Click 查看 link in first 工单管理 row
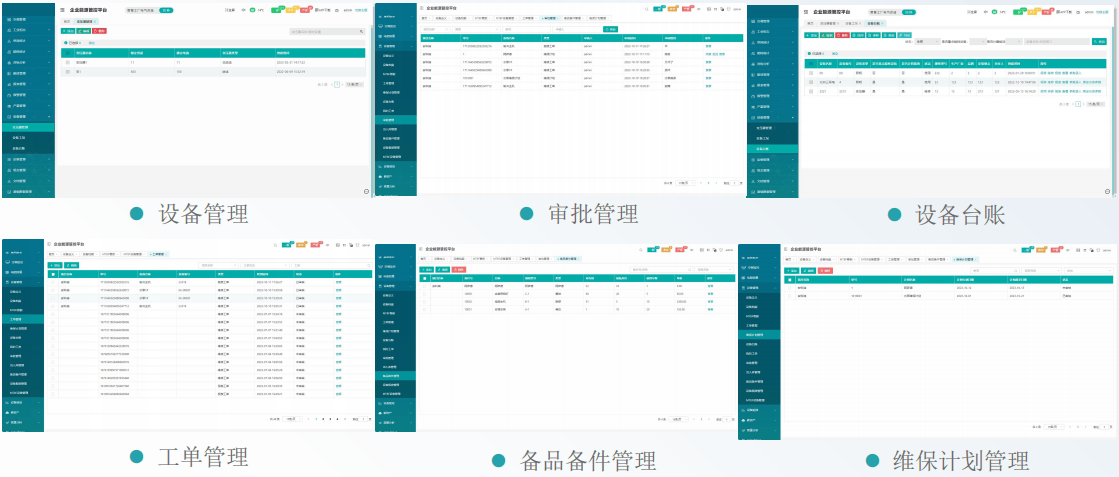1119x477 pixels. [338, 282]
